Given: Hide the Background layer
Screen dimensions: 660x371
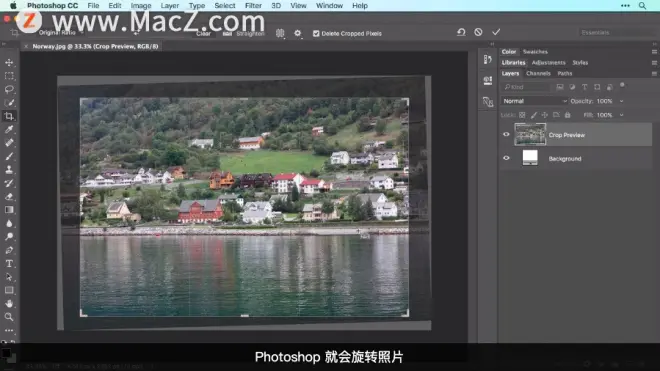Looking at the screenshot, I should (x=506, y=158).
